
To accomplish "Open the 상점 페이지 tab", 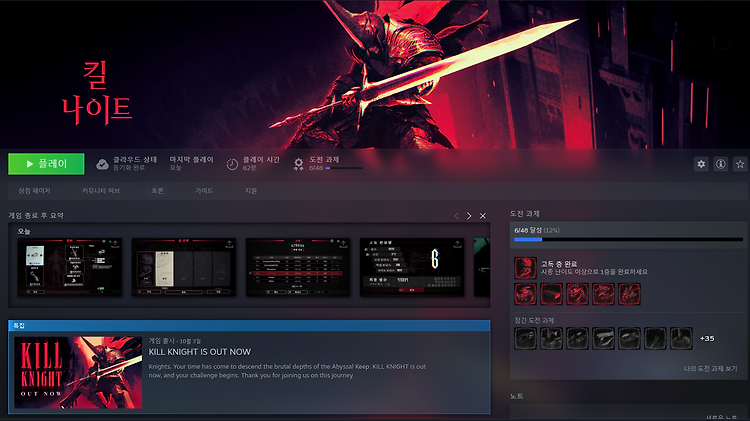I will (34, 190).
